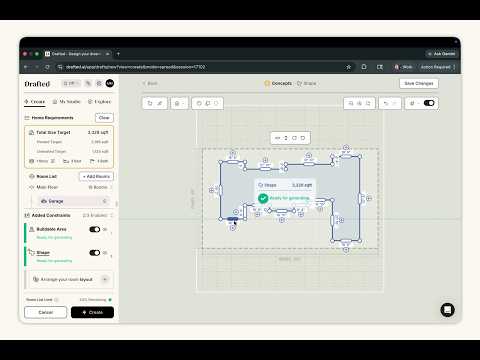Open the user avatar menu
480x360 pixels.
click(110, 83)
